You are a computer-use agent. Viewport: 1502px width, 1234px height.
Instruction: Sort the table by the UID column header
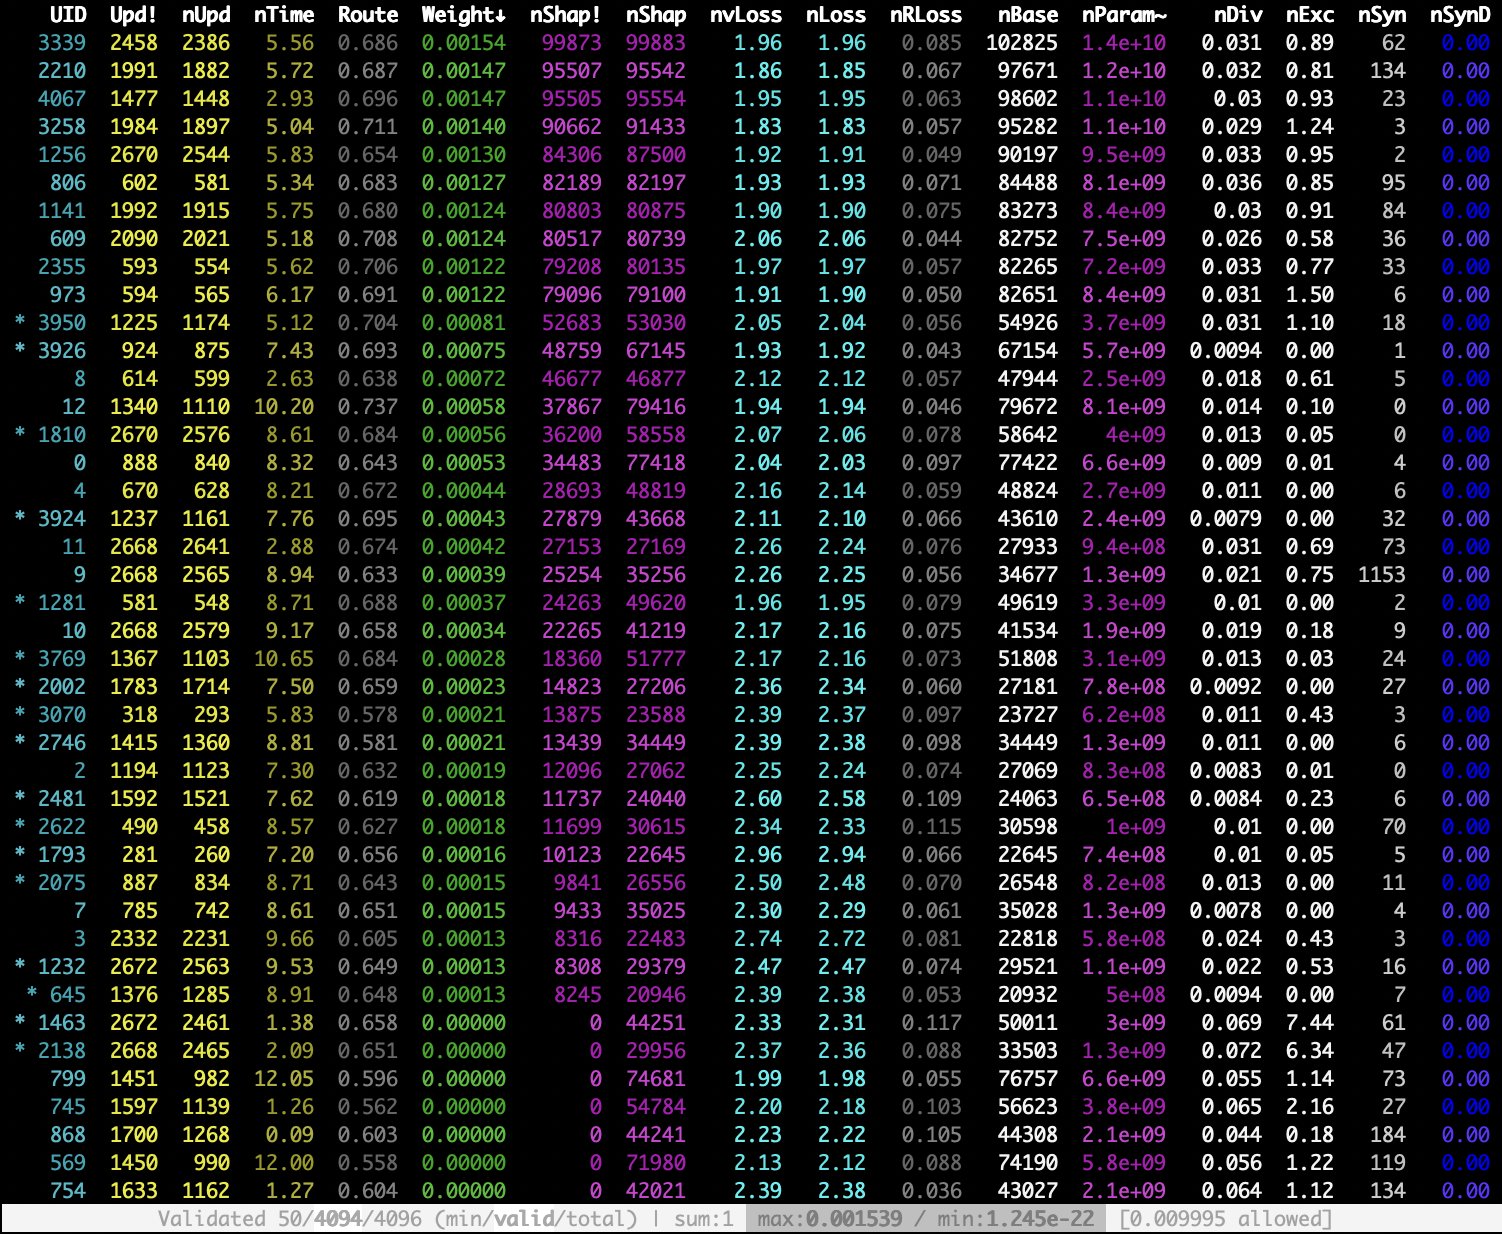[68, 15]
